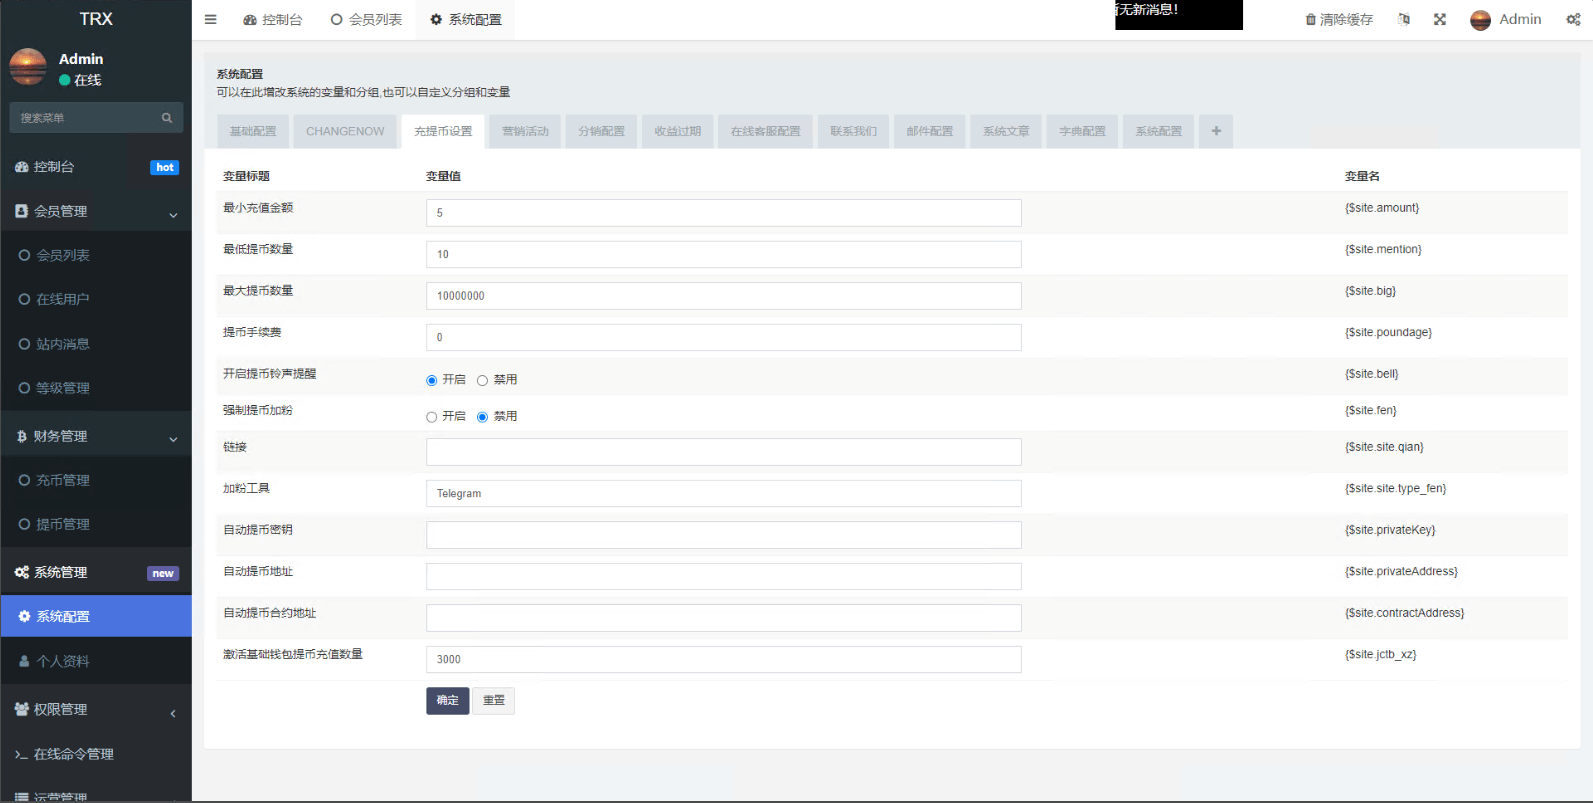
Task: Click the trash icon for 清除缓存
Action: coord(1311,20)
